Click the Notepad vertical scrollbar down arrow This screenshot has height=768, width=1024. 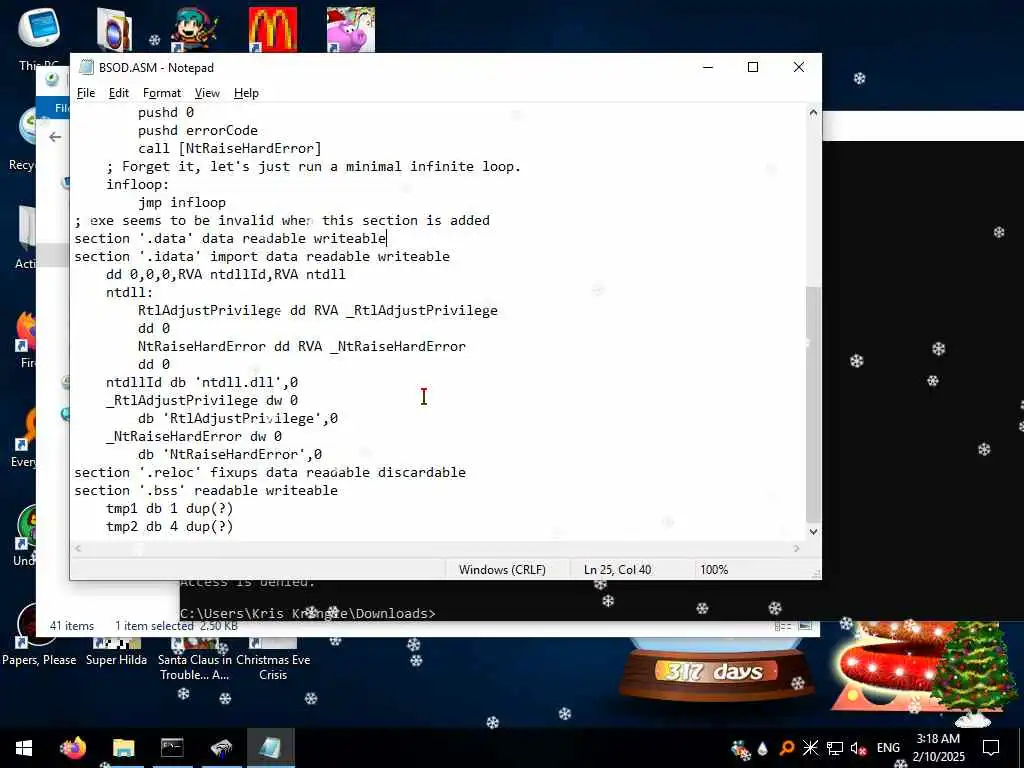pos(813,532)
